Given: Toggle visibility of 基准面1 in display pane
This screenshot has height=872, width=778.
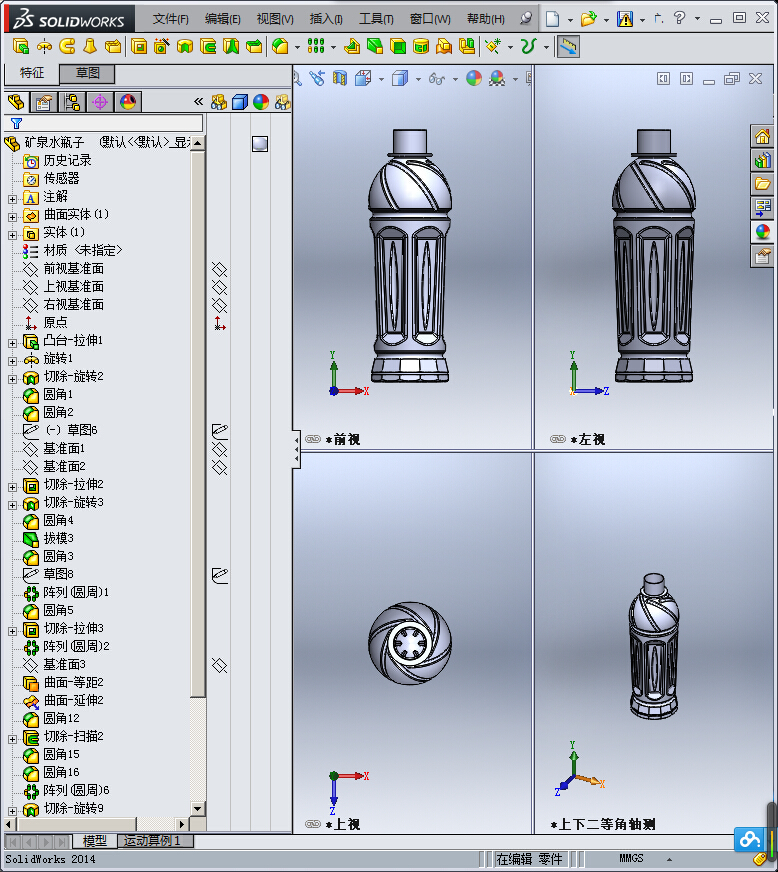Looking at the screenshot, I should coord(220,449).
